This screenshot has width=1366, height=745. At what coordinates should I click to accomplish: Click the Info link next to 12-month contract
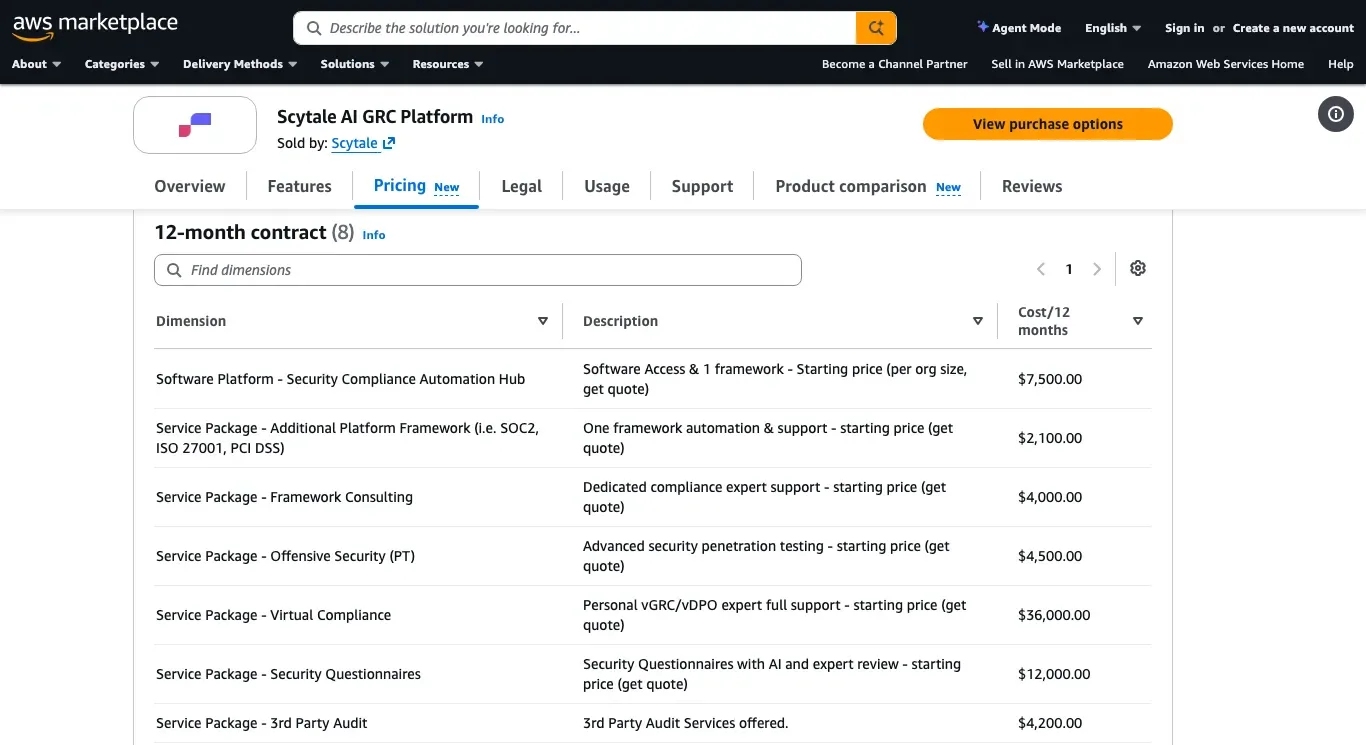[x=374, y=235]
